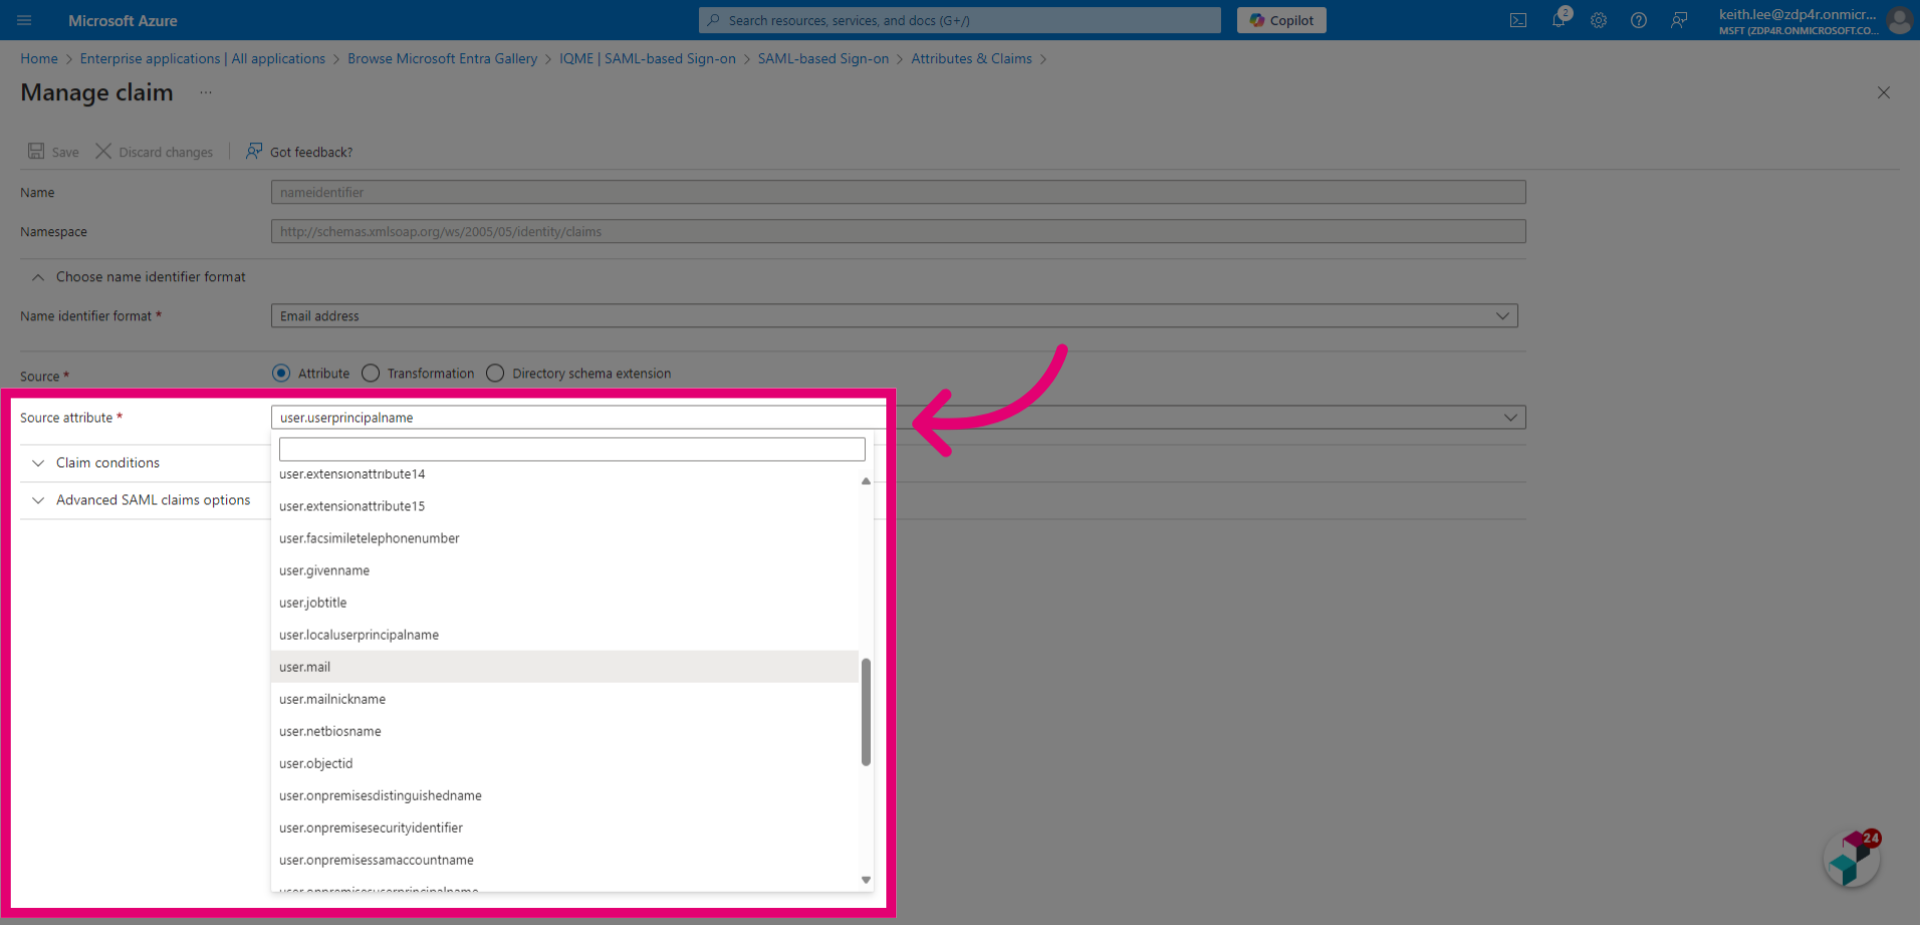Click Source attribute dropdown chevron

pyautogui.click(x=1510, y=417)
